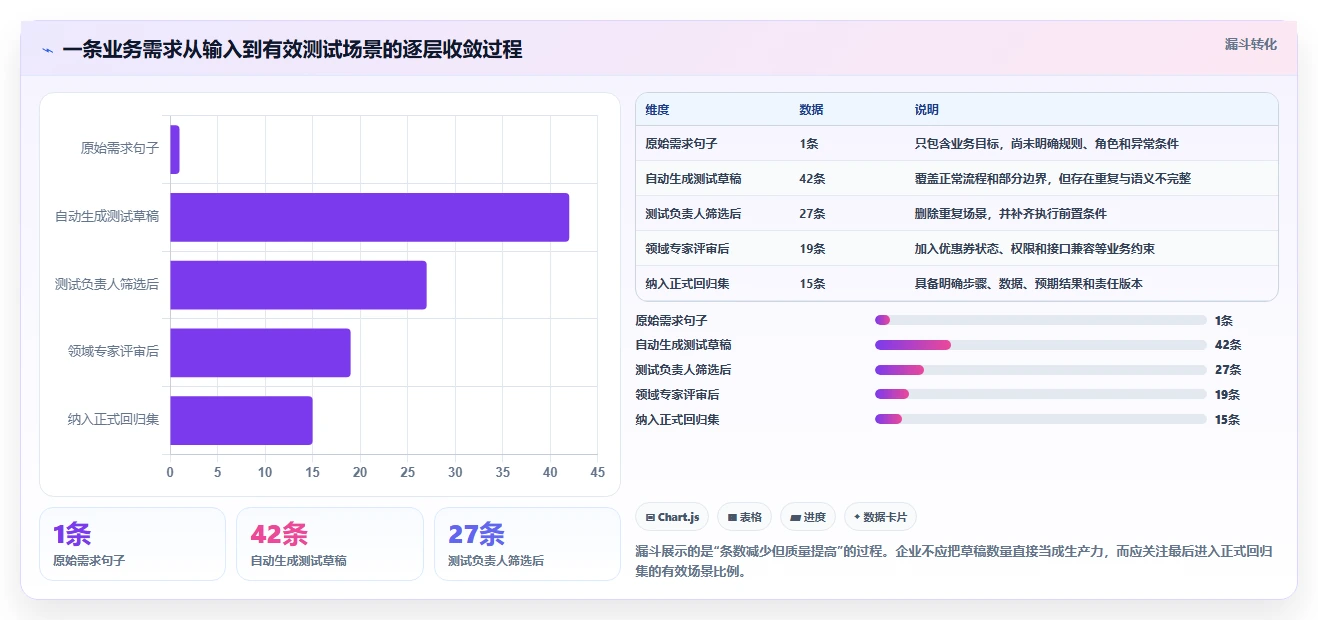Click progress list value 15条
The width and height of the screenshot is (1318, 620).
coord(1228,420)
